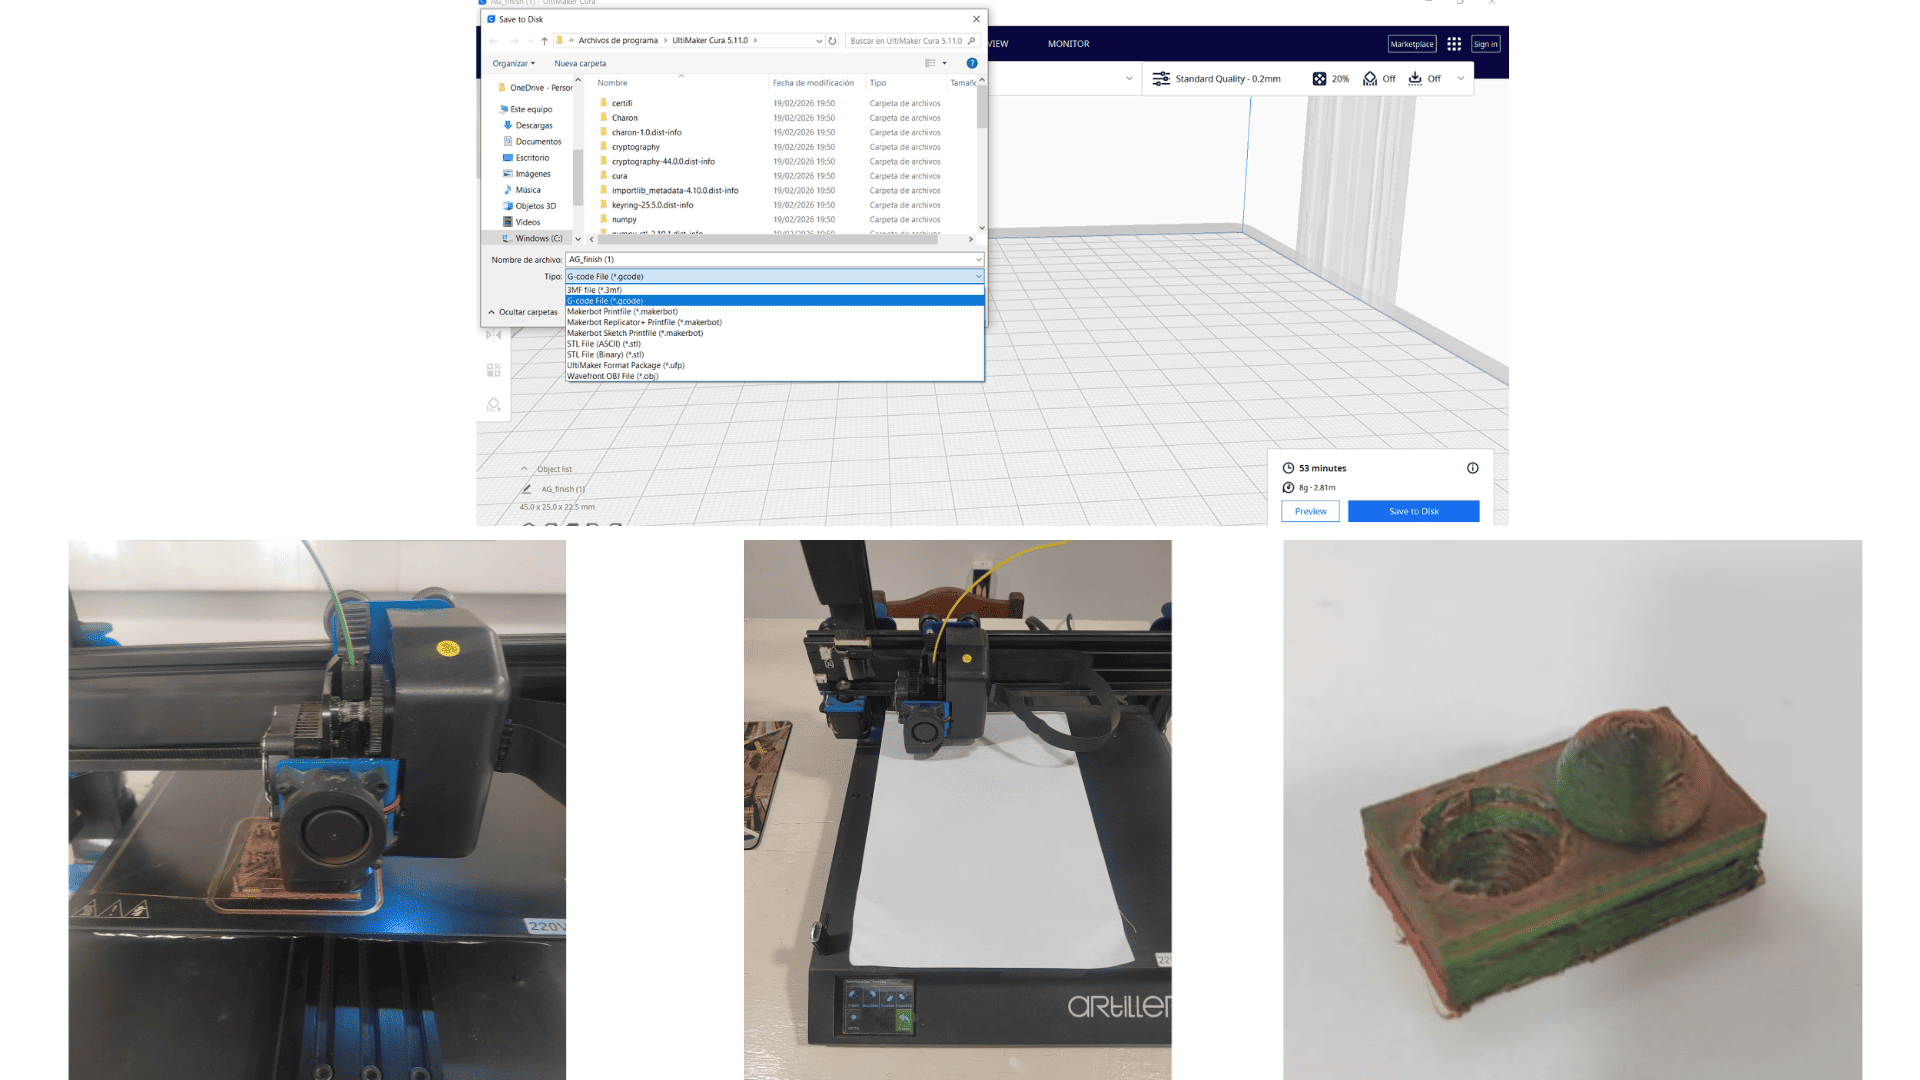Click the print time info icon
This screenshot has height=1080, width=1920.
click(x=1472, y=468)
